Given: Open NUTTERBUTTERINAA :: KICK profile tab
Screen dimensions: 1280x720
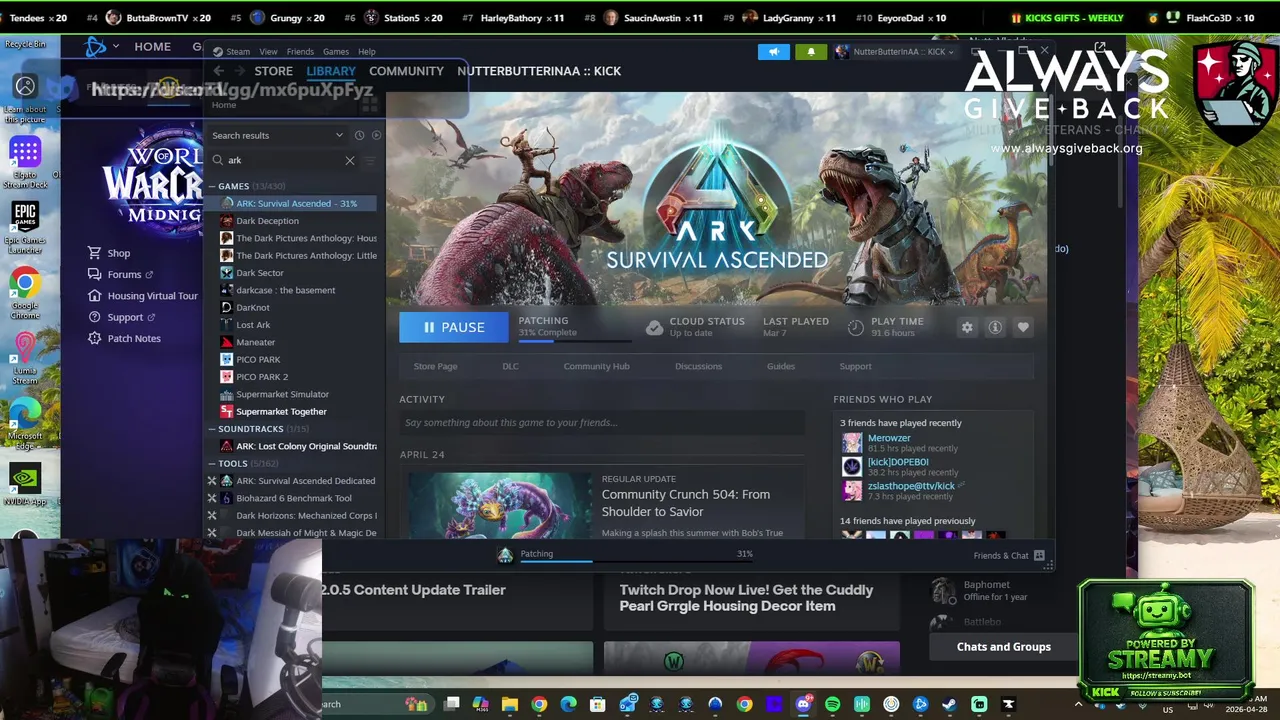Looking at the screenshot, I should 539,71.
